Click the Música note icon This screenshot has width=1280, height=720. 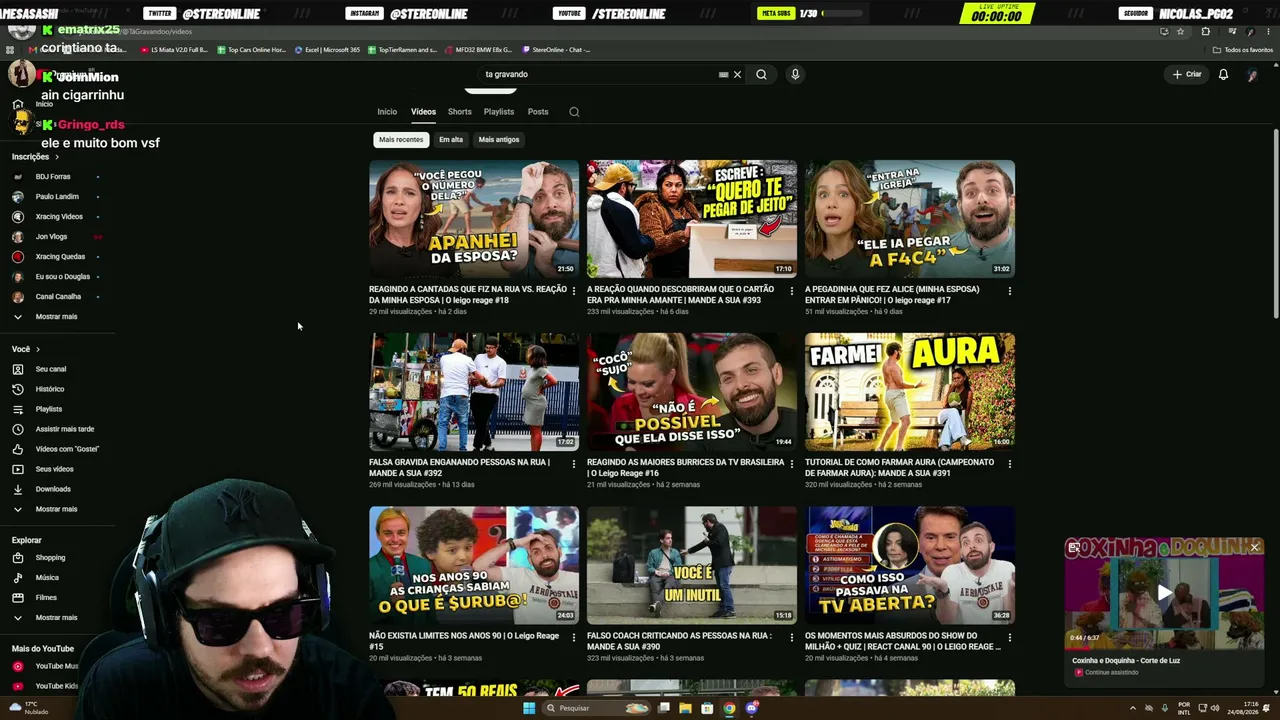pyautogui.click(x=17, y=578)
